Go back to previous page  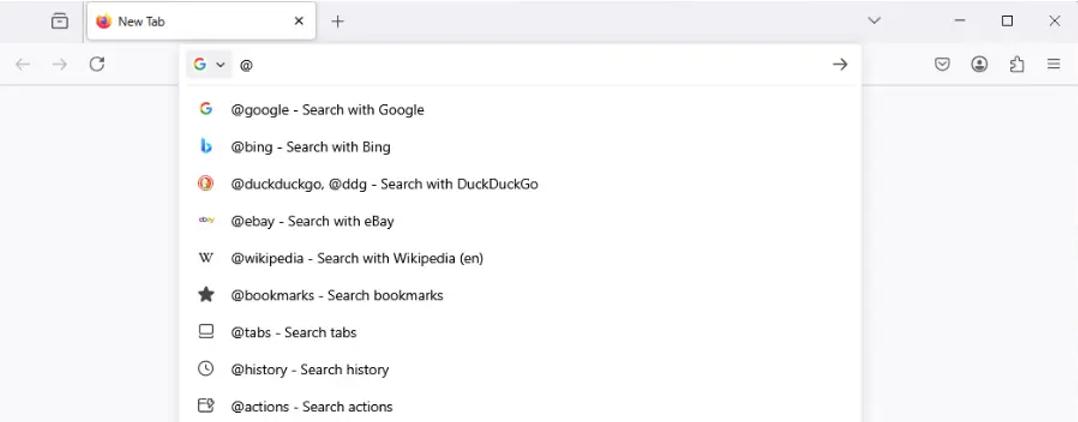23,64
